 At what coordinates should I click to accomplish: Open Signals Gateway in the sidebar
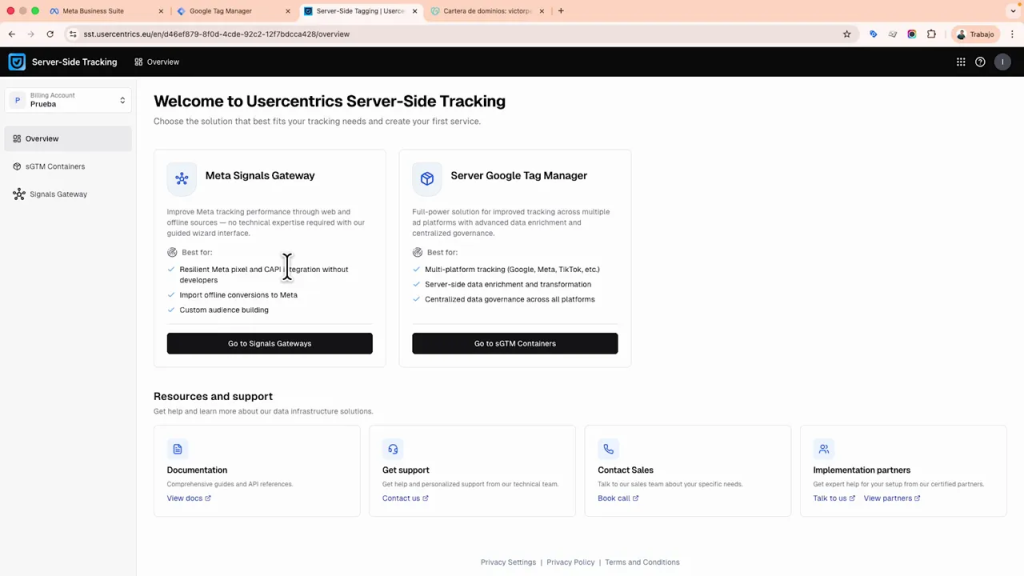pyautogui.click(x=68, y=194)
